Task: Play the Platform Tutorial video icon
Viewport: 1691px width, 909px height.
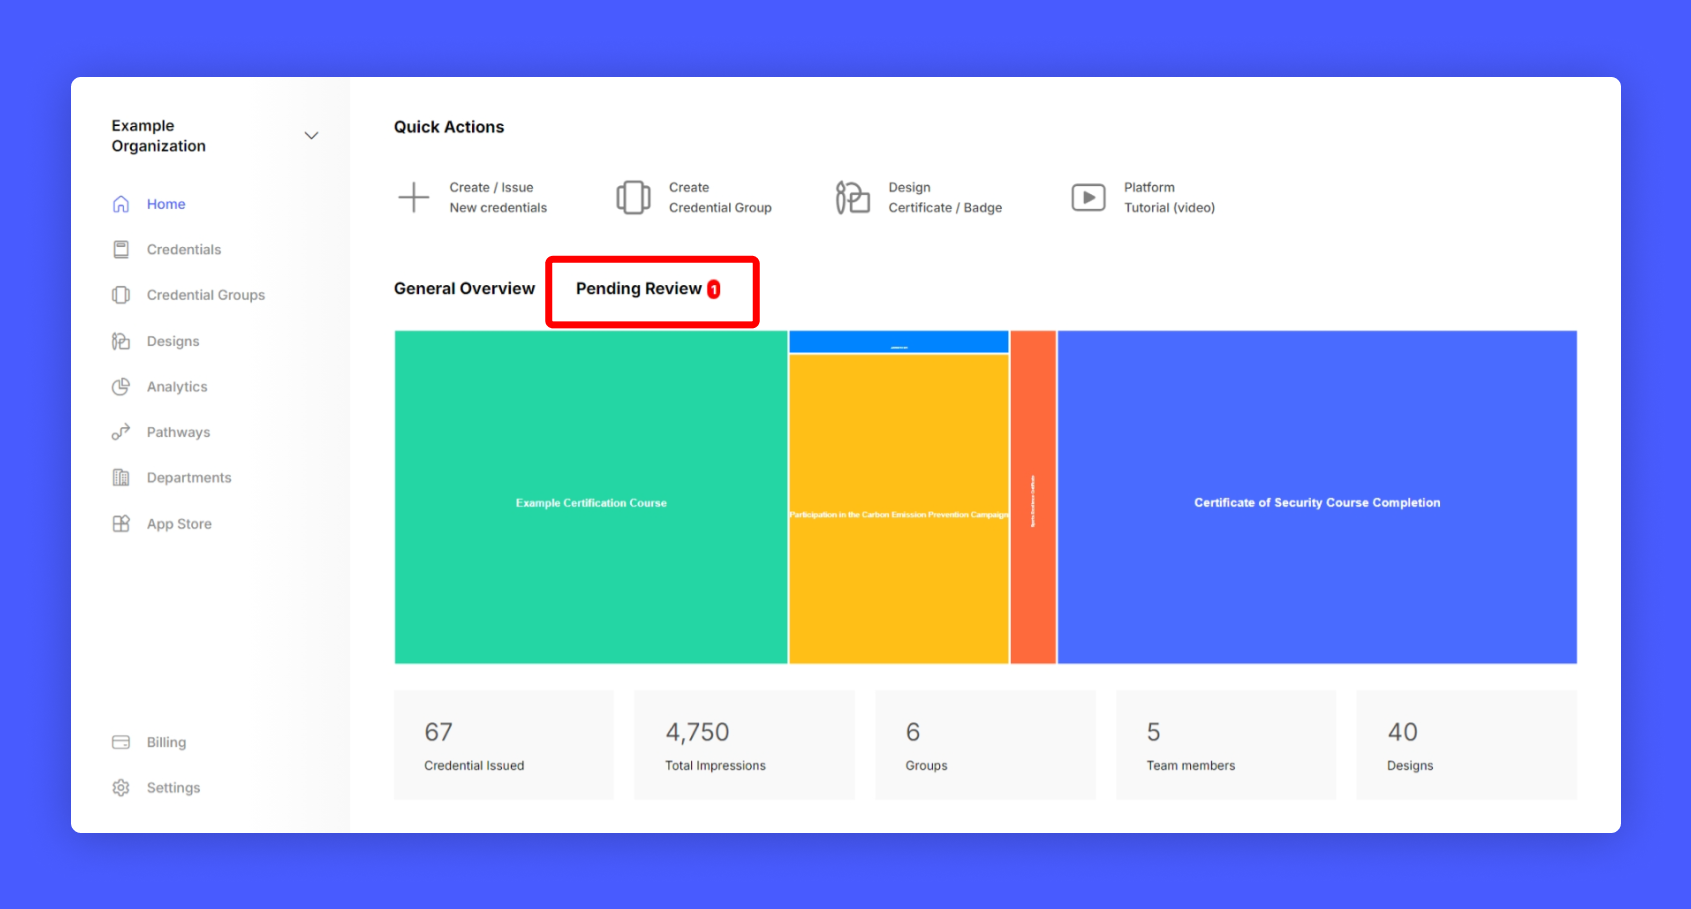Action: 1088,197
